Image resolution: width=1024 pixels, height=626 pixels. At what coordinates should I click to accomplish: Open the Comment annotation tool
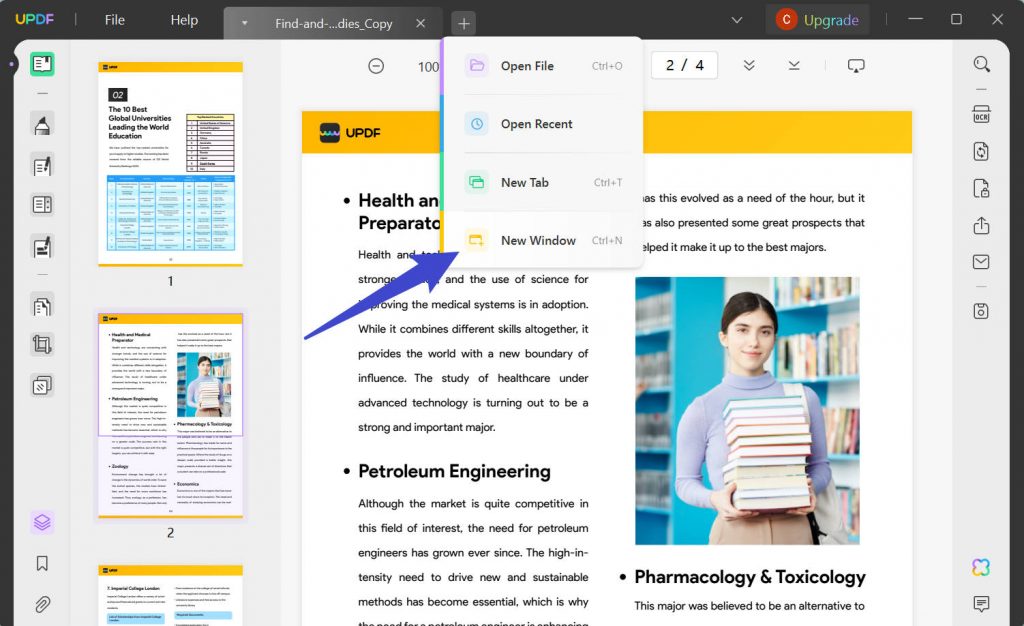(x=41, y=124)
